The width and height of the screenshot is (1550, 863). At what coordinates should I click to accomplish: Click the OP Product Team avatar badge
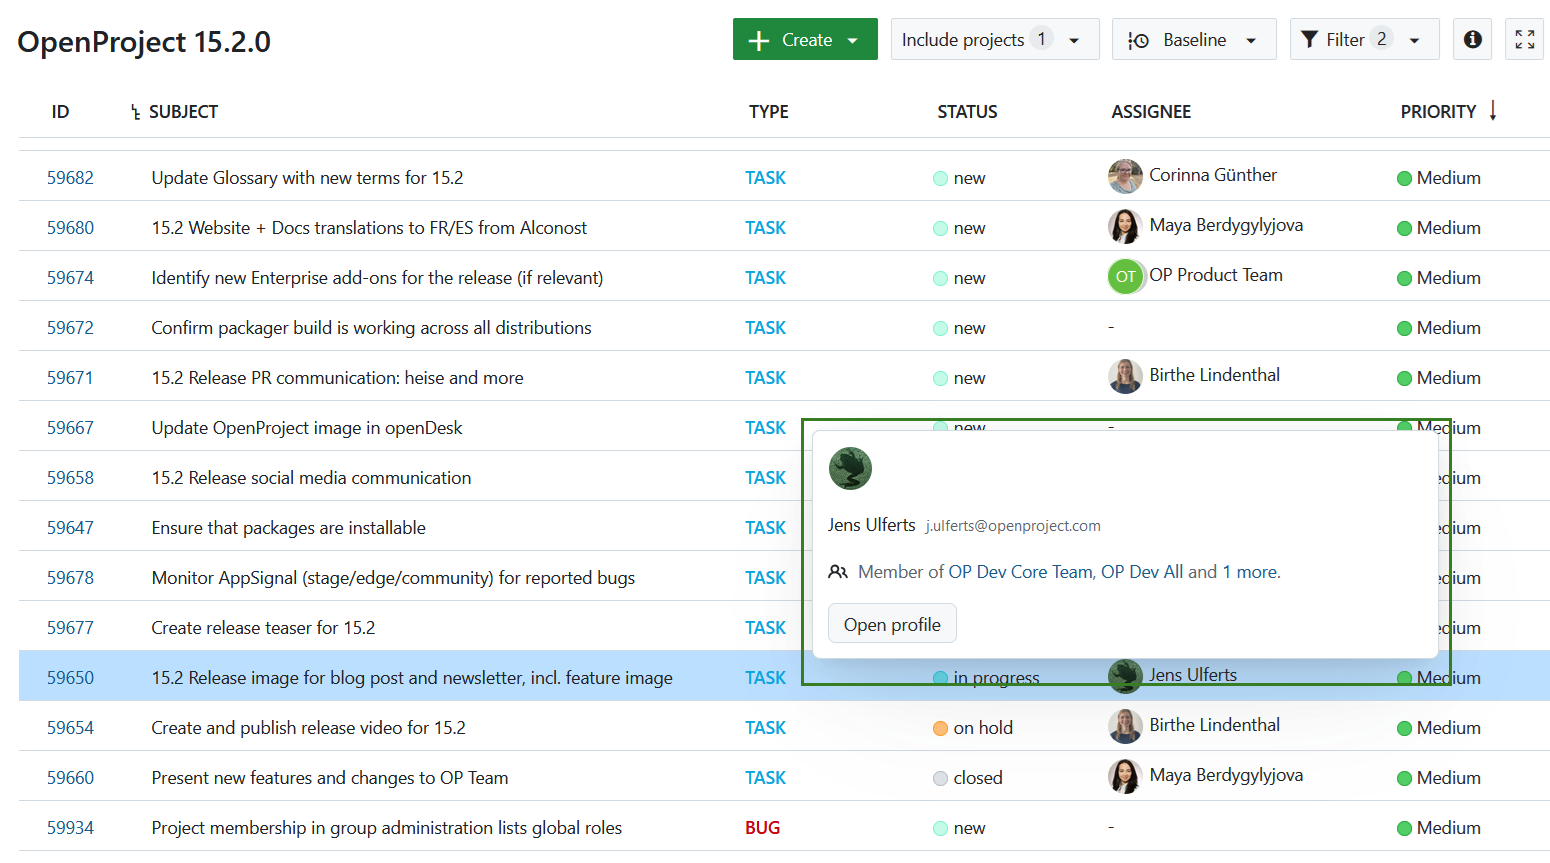pyautogui.click(x=1125, y=276)
